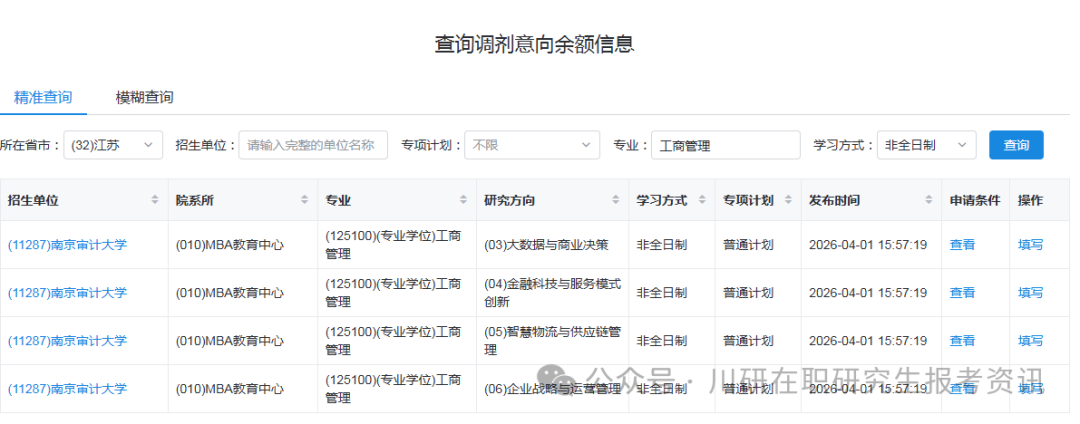Screen dimensions: 1080x424
Task: Open 南京审计大学 link in 企业战略与运营管理 row
Action: point(68,389)
